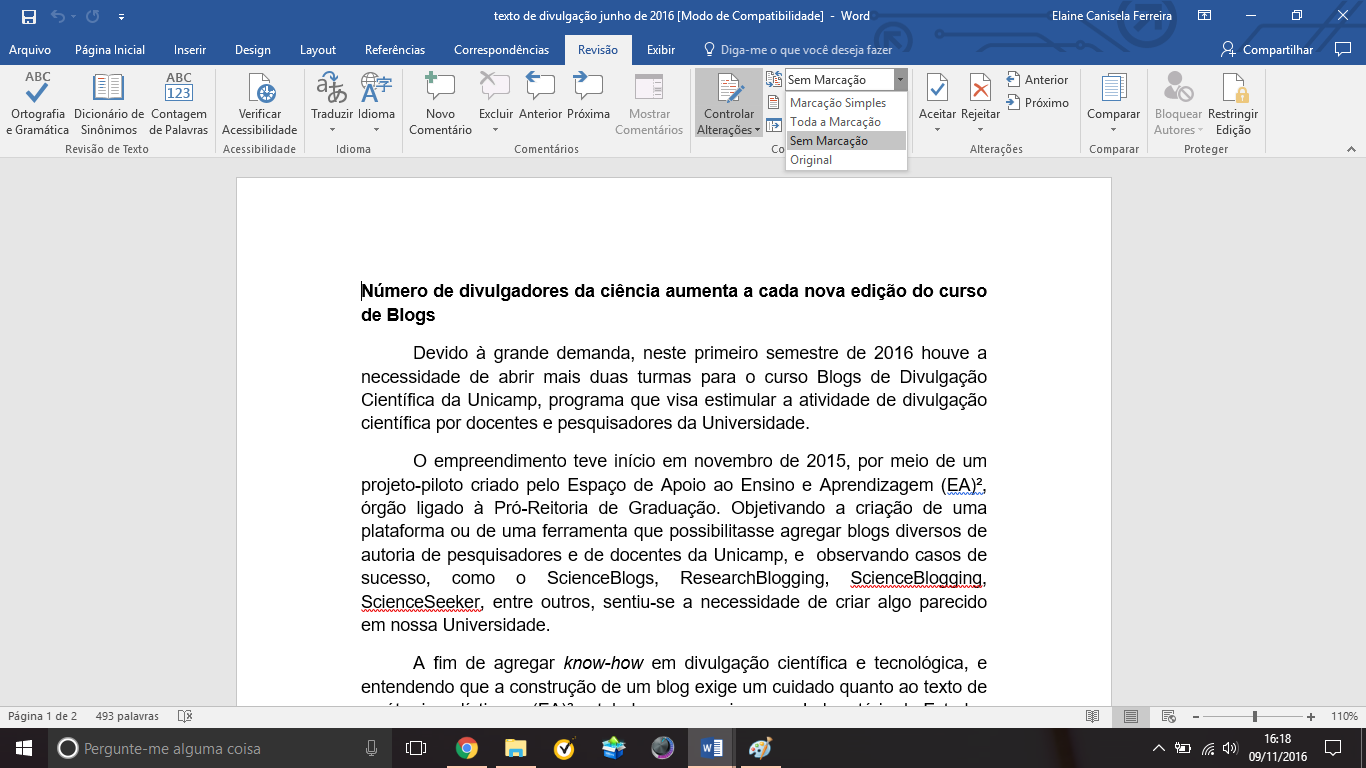
Task: Open the Traduzir translate tool
Action: tap(332, 104)
